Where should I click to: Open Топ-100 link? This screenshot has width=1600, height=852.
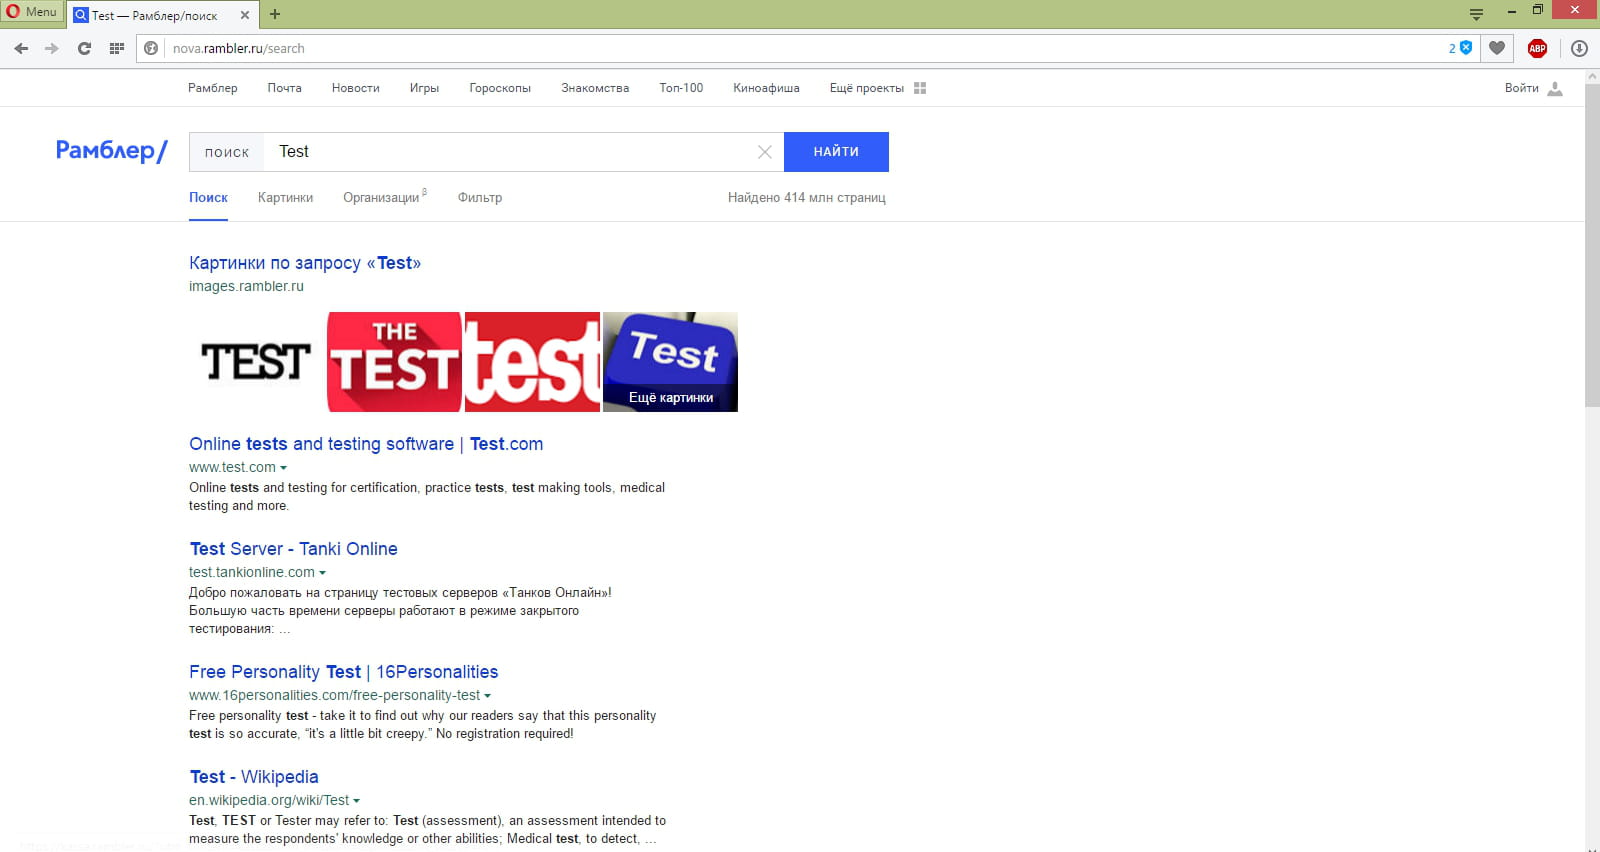click(681, 88)
